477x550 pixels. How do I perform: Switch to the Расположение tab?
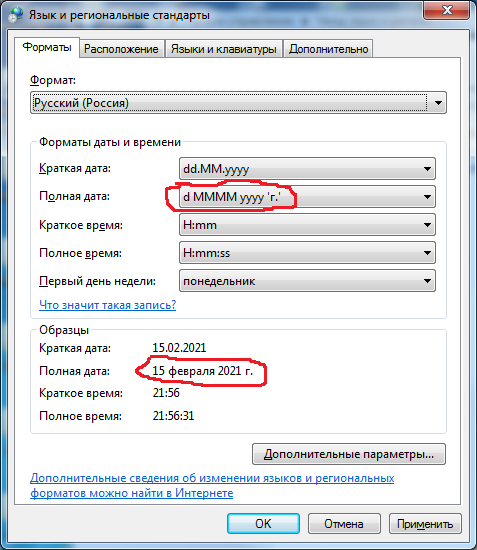click(x=121, y=49)
